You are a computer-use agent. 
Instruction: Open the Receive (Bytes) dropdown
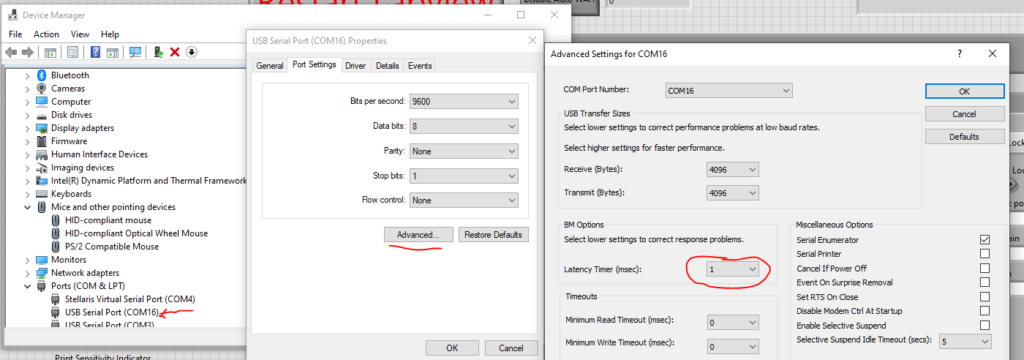pyautogui.click(x=733, y=170)
